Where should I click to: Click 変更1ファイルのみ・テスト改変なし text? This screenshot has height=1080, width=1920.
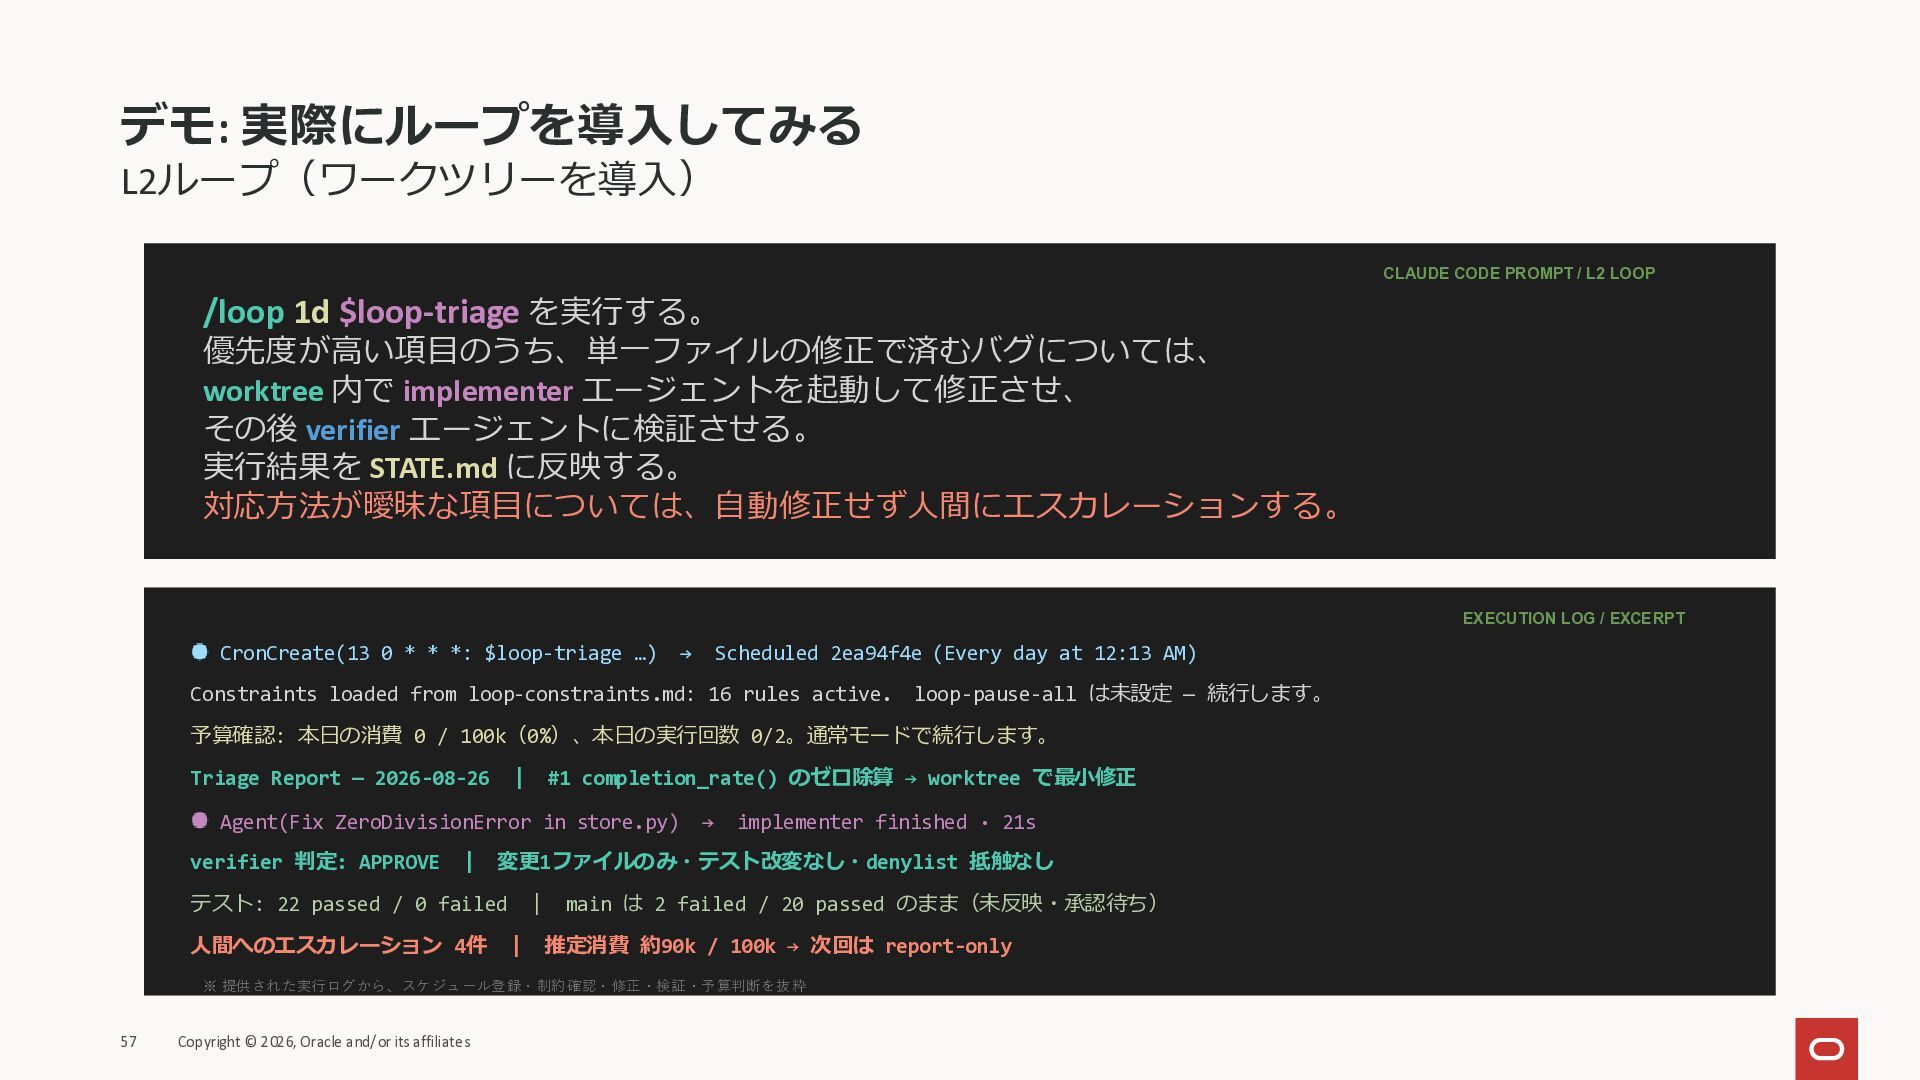(x=671, y=862)
